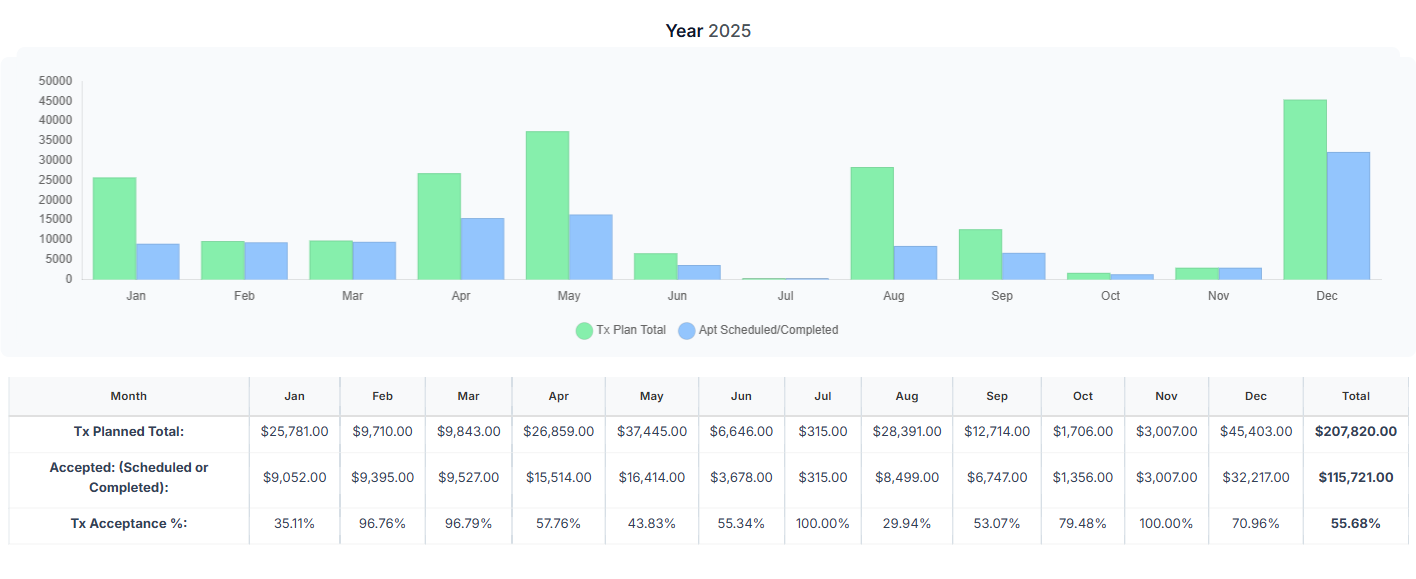Image resolution: width=1416 pixels, height=579 pixels.
Task: Click the Total column header
Action: [1356, 396]
